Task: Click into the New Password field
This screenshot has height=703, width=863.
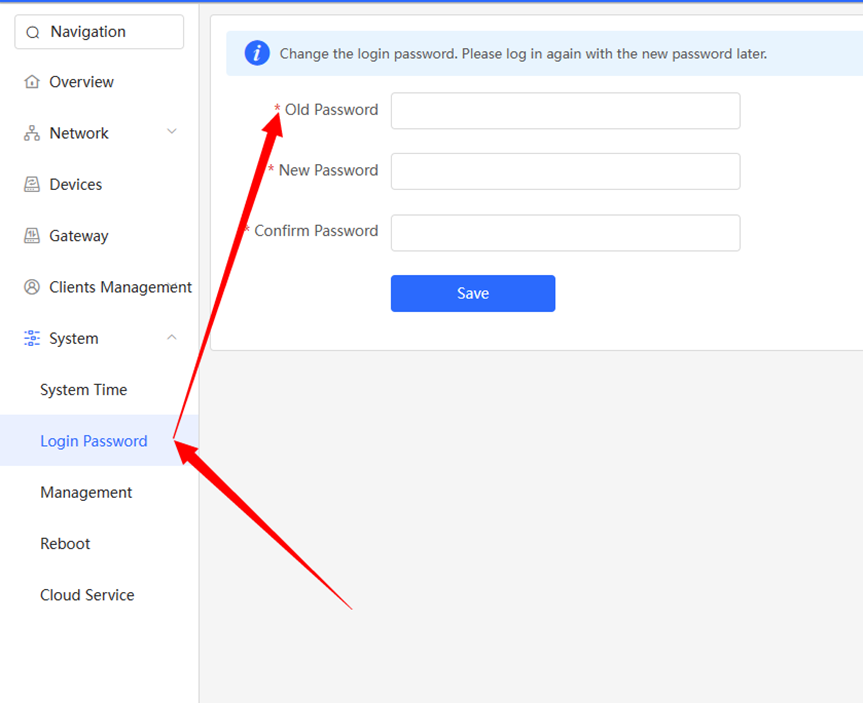Action: 565,171
